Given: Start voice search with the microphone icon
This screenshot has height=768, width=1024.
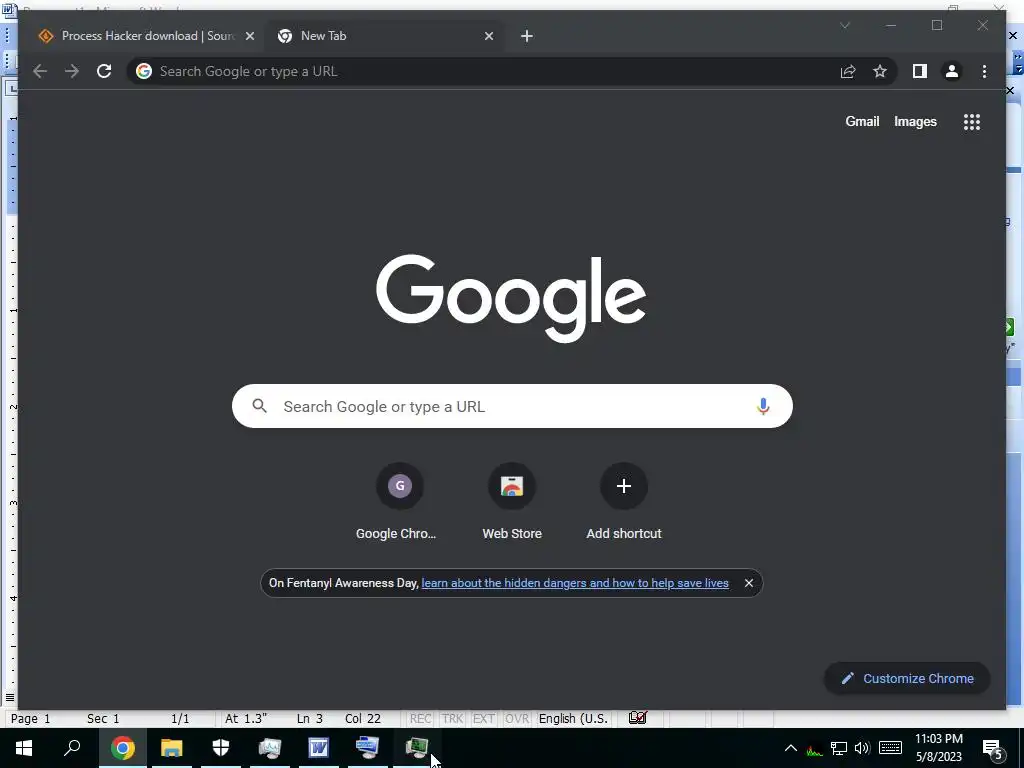Looking at the screenshot, I should point(763,406).
